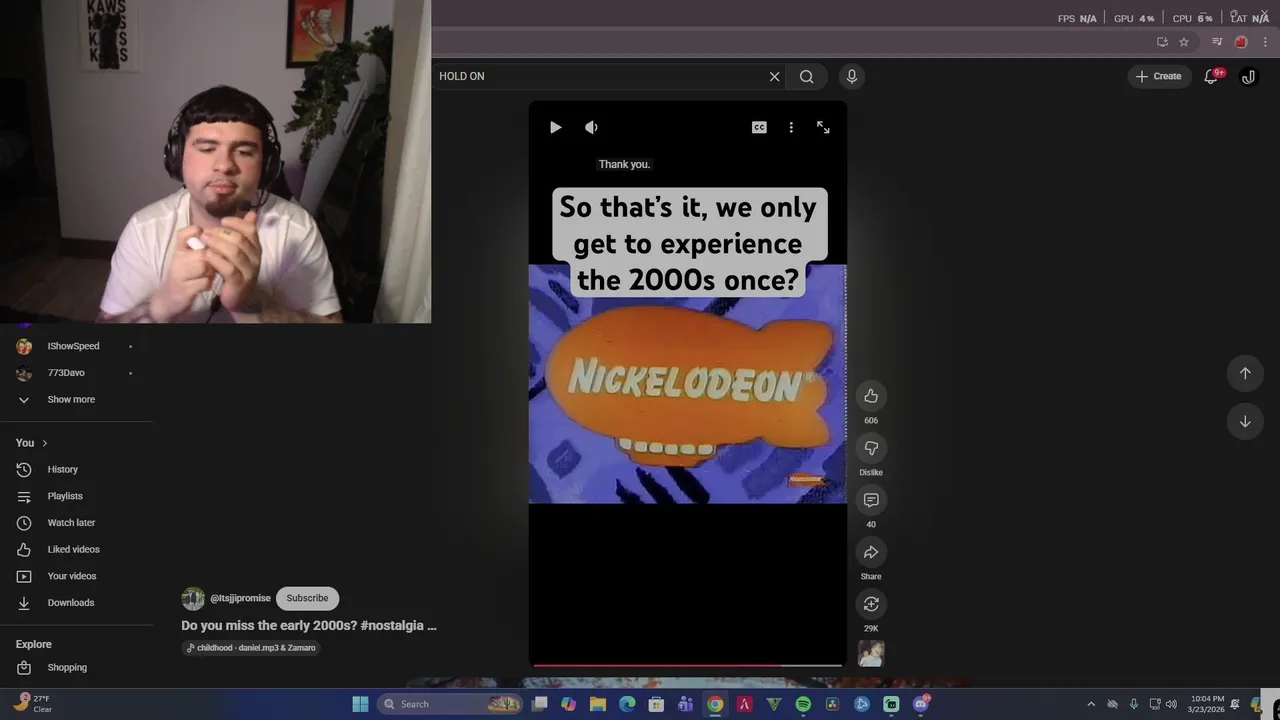This screenshot has height=720, width=1280.
Task: Dislike this Short
Action: pos(871,448)
